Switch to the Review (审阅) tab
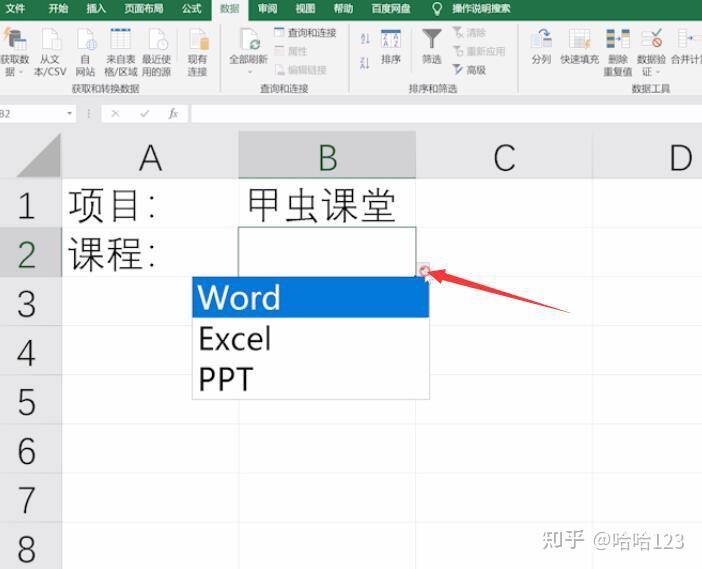The height and width of the screenshot is (569, 702). (267, 9)
